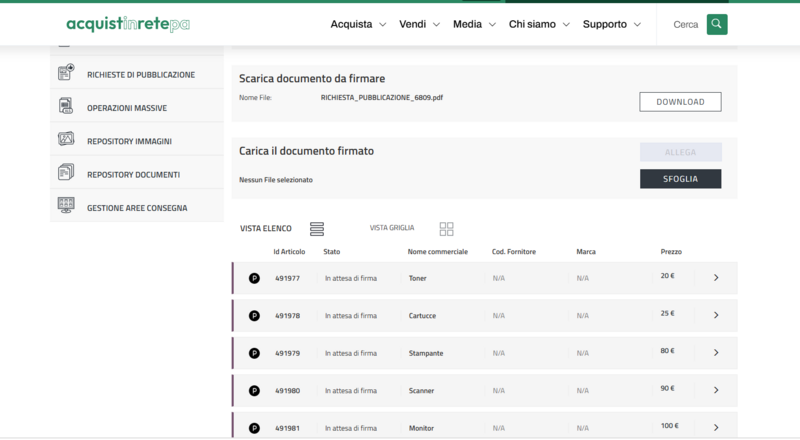Expand the Vendi menu chevron
Image resolution: width=800 pixels, height=440 pixels.
tap(436, 25)
